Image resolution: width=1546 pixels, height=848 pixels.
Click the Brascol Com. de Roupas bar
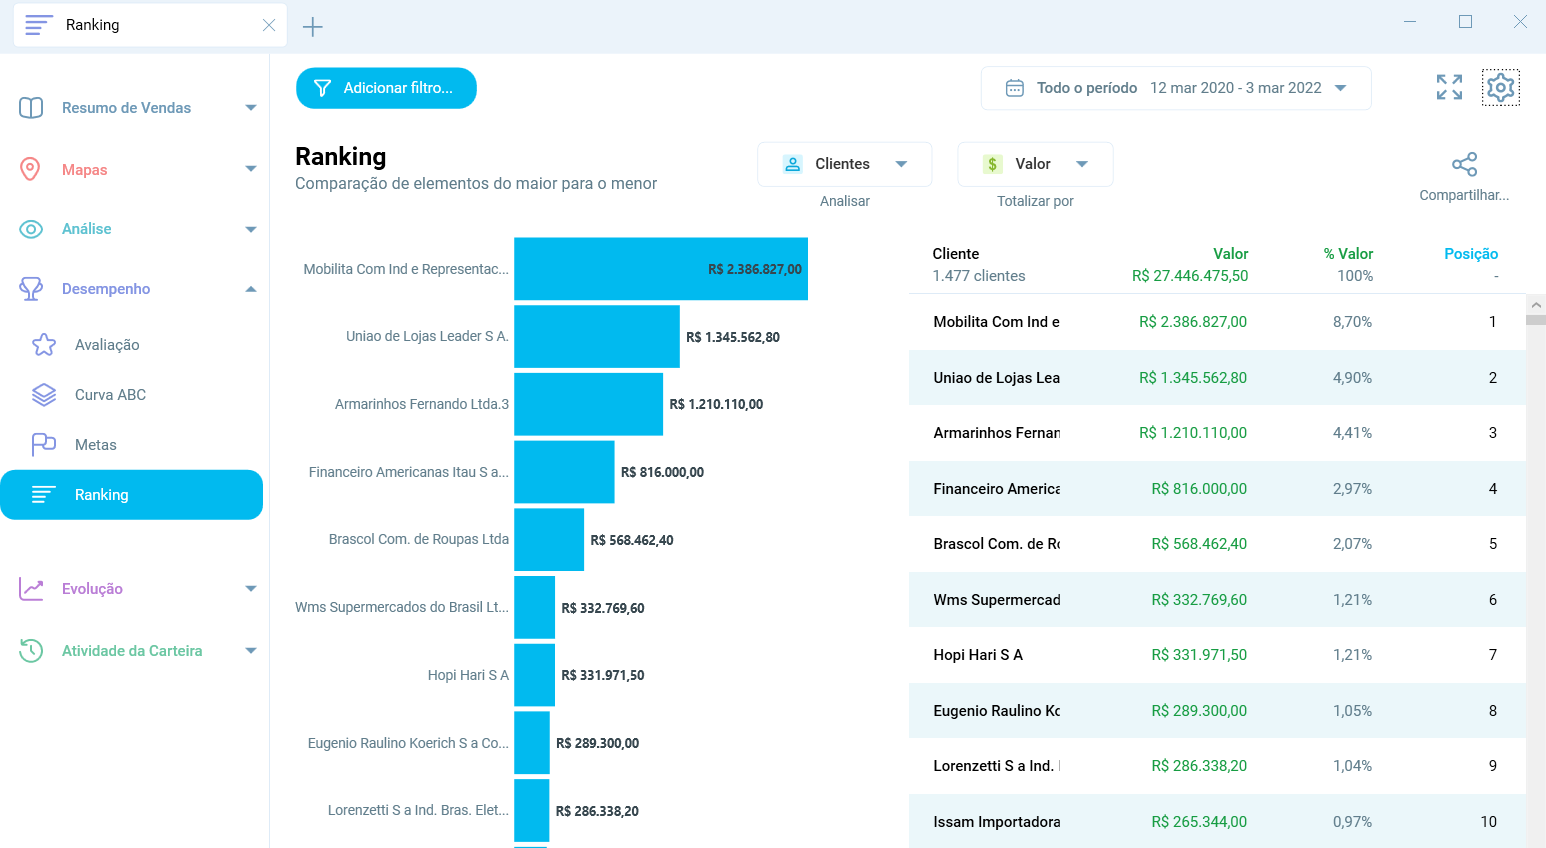(549, 540)
